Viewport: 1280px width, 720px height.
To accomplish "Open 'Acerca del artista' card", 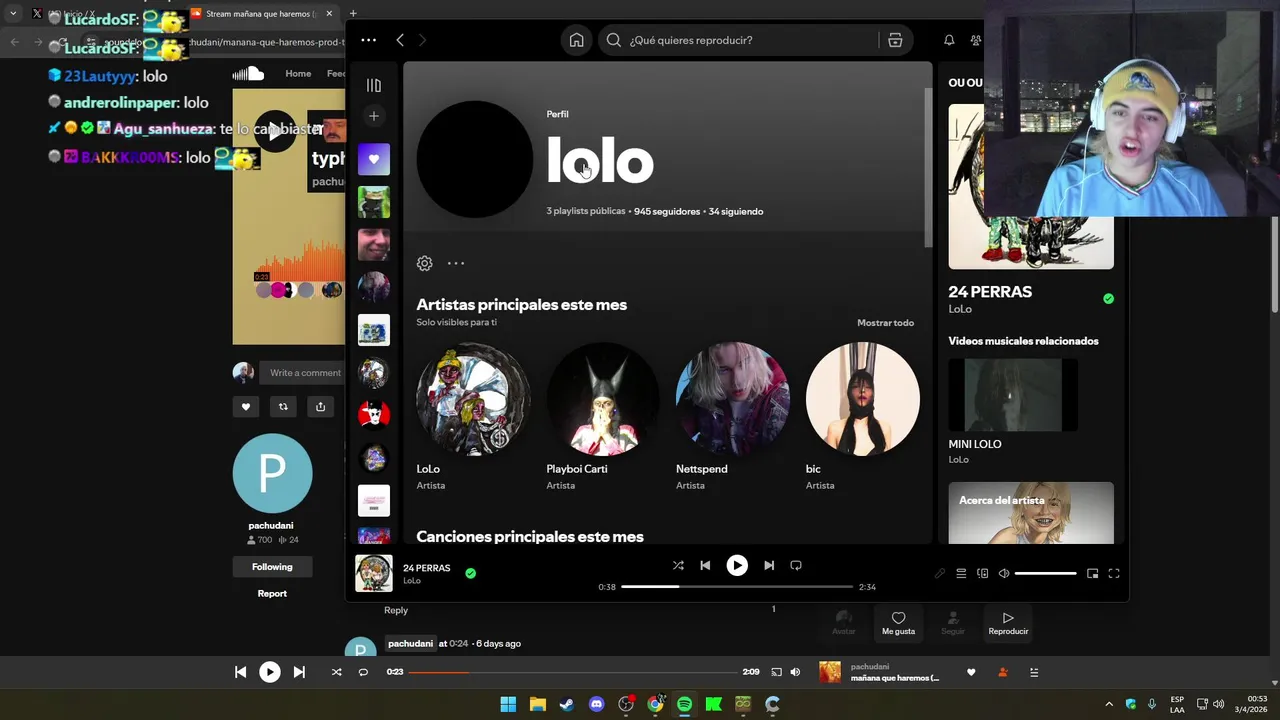I will pyautogui.click(x=1031, y=513).
